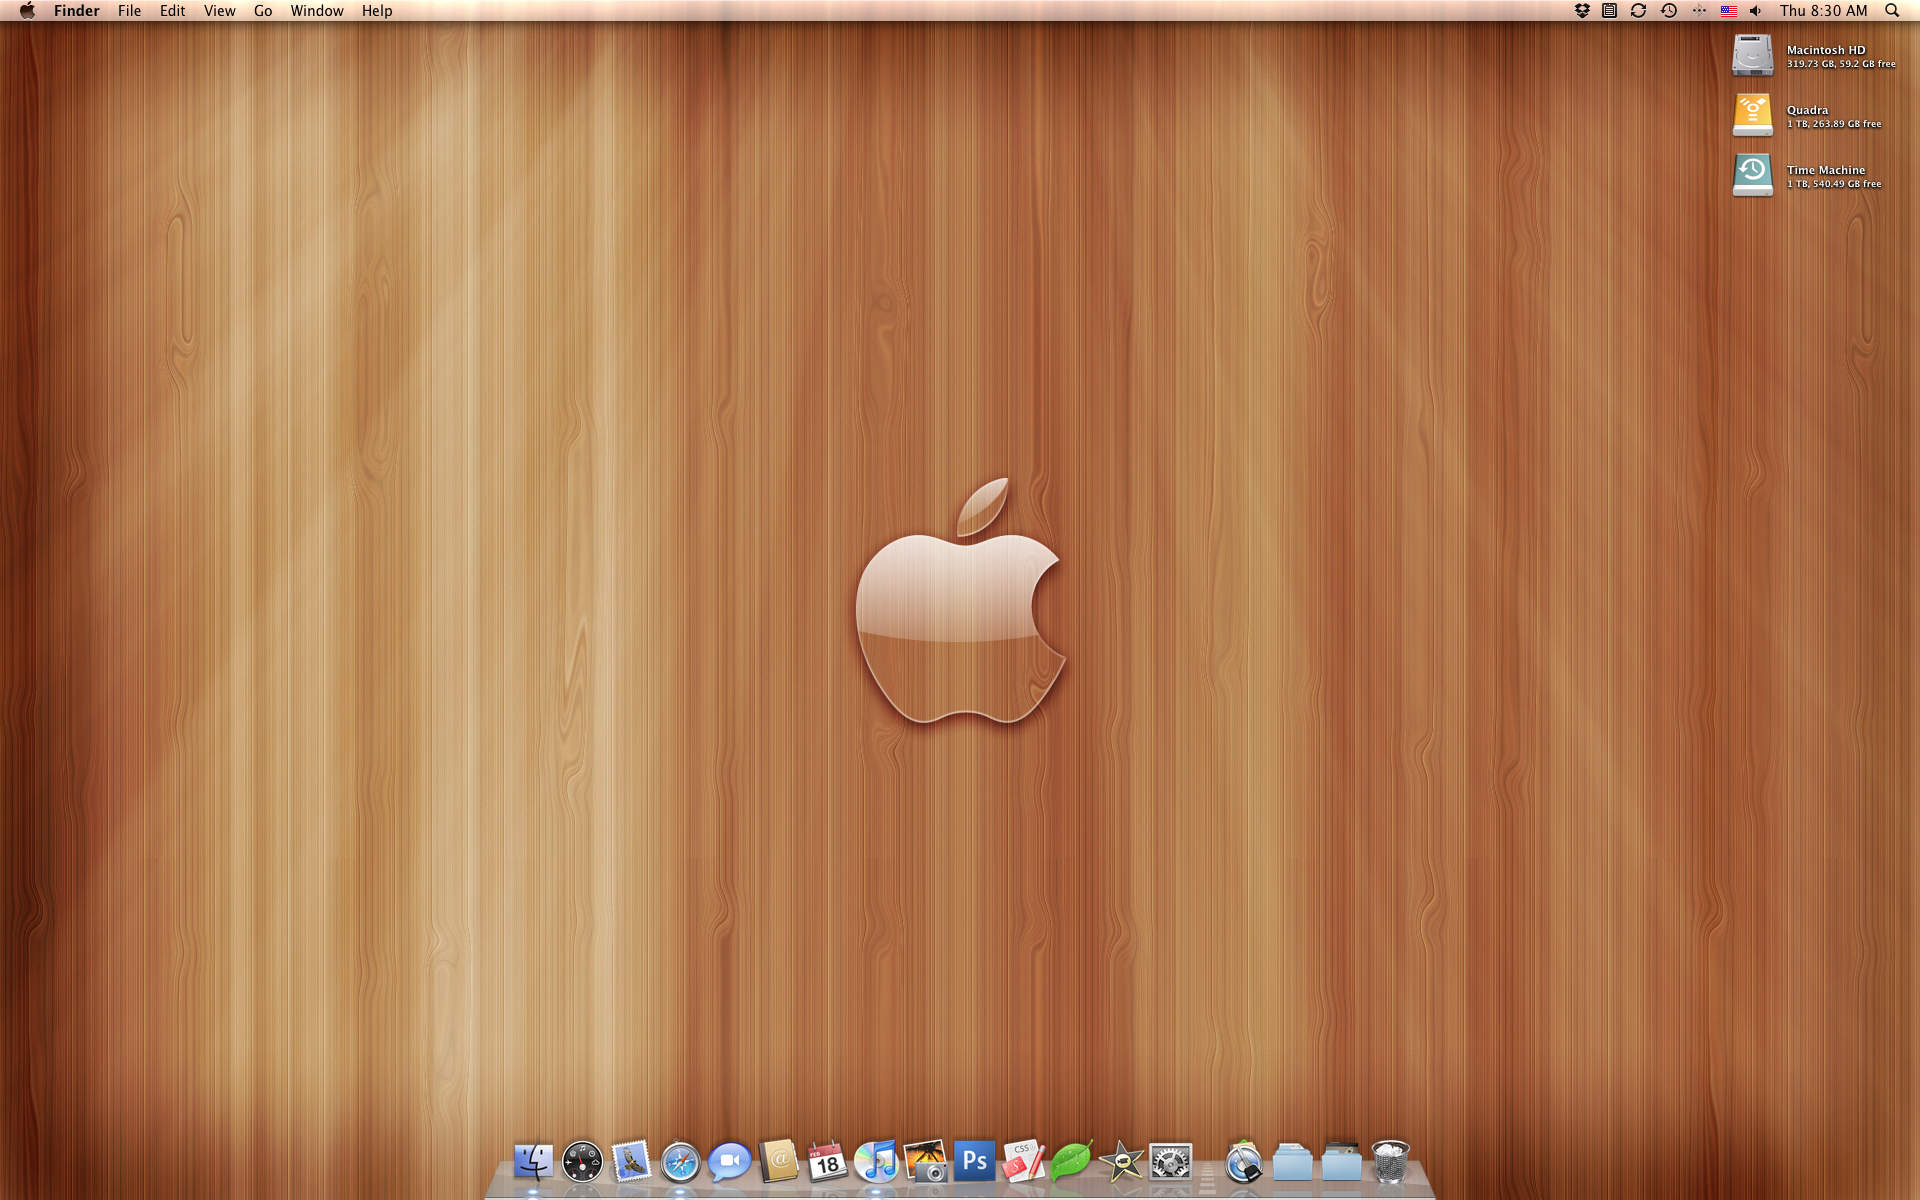Click the Thu 8:30 AM clock

click(x=1823, y=11)
